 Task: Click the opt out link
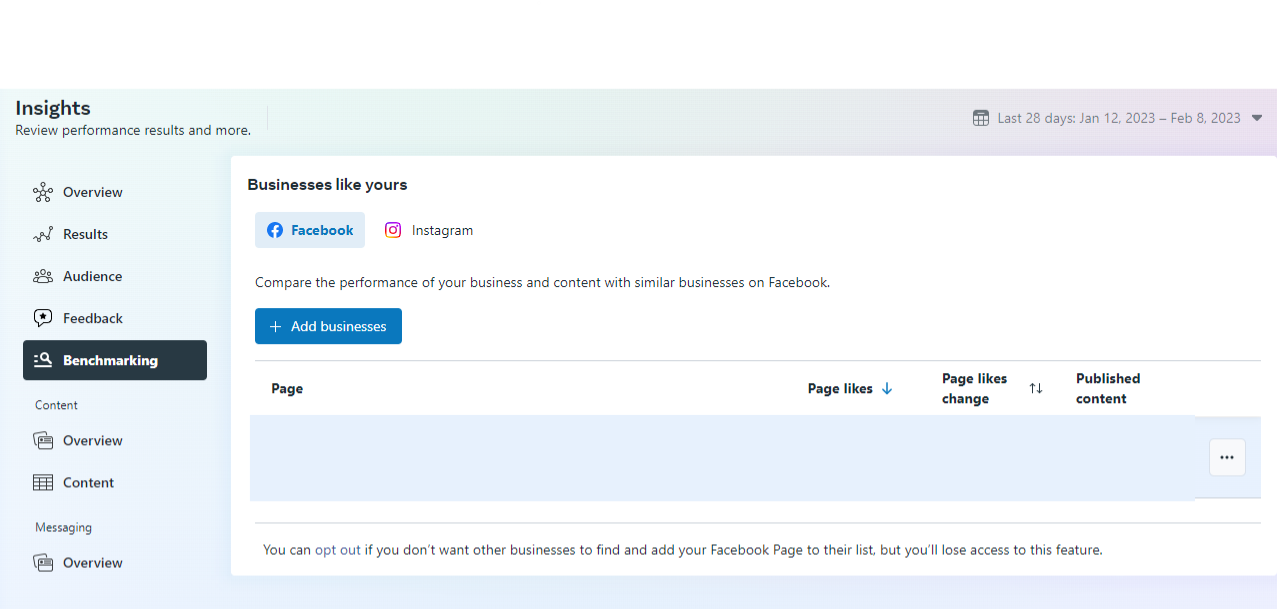pyautogui.click(x=338, y=550)
